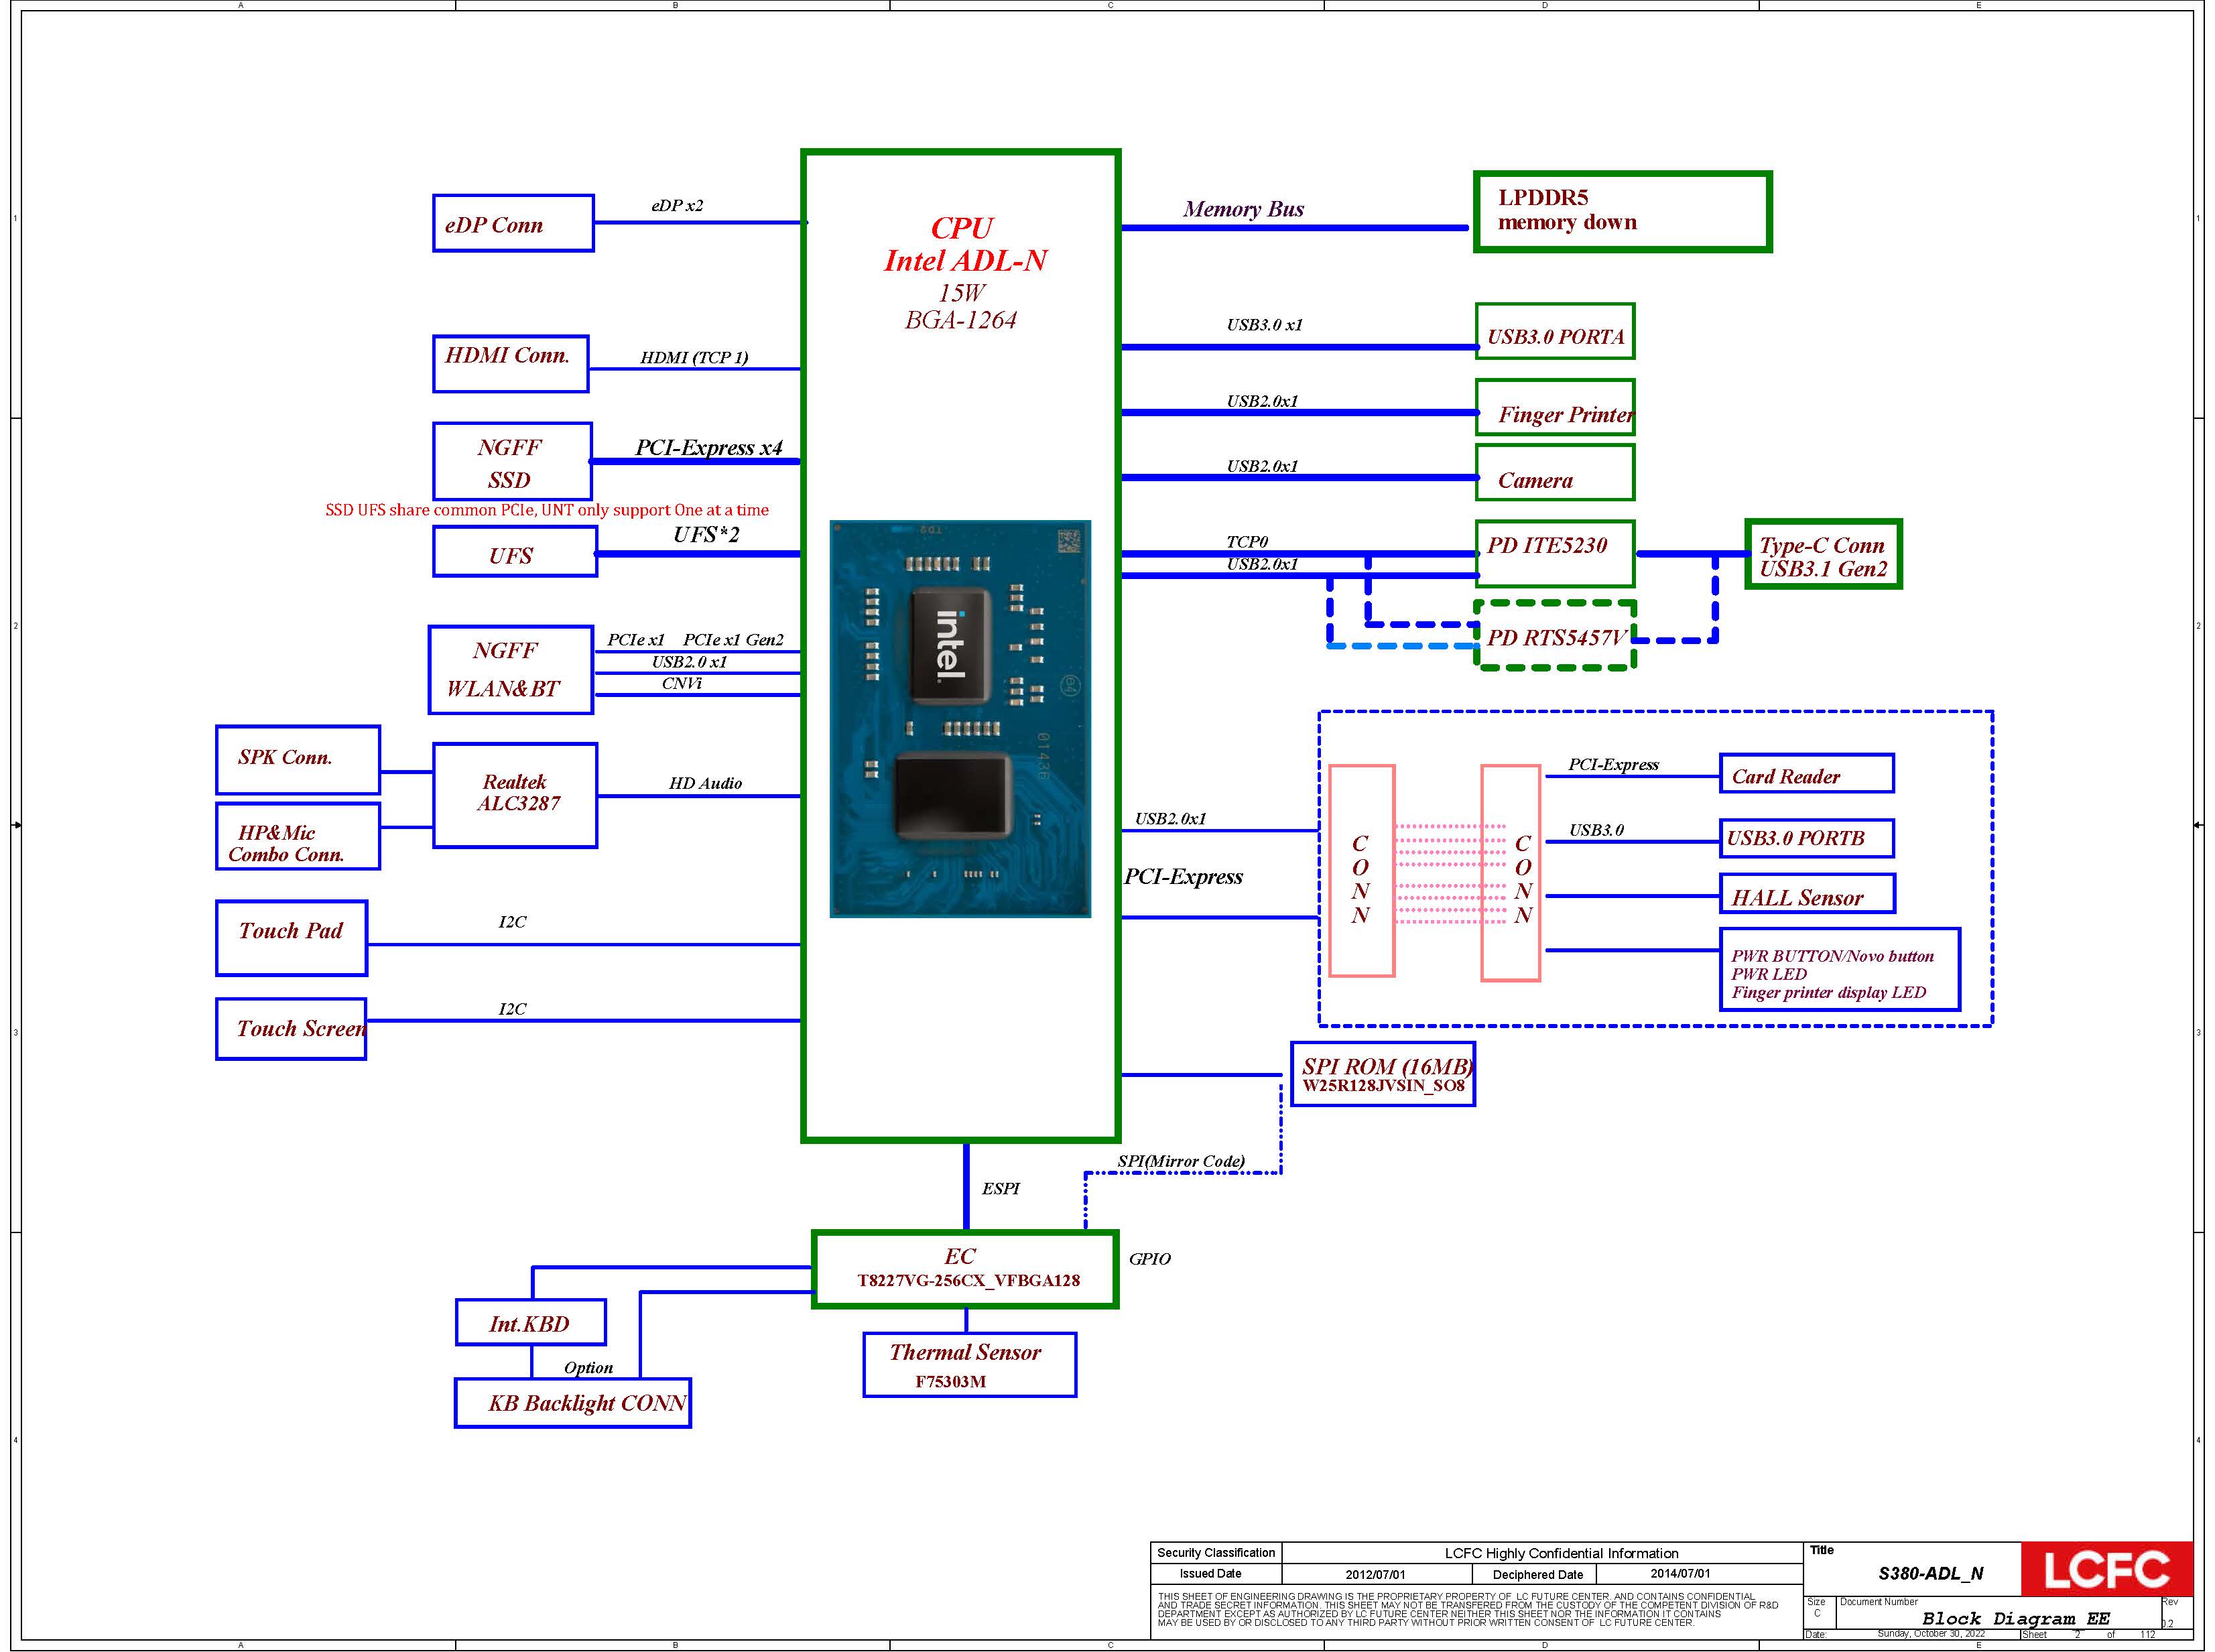Click the PD ITE5230 block
The width and height of the screenshot is (2215, 1652).
coord(1554,553)
